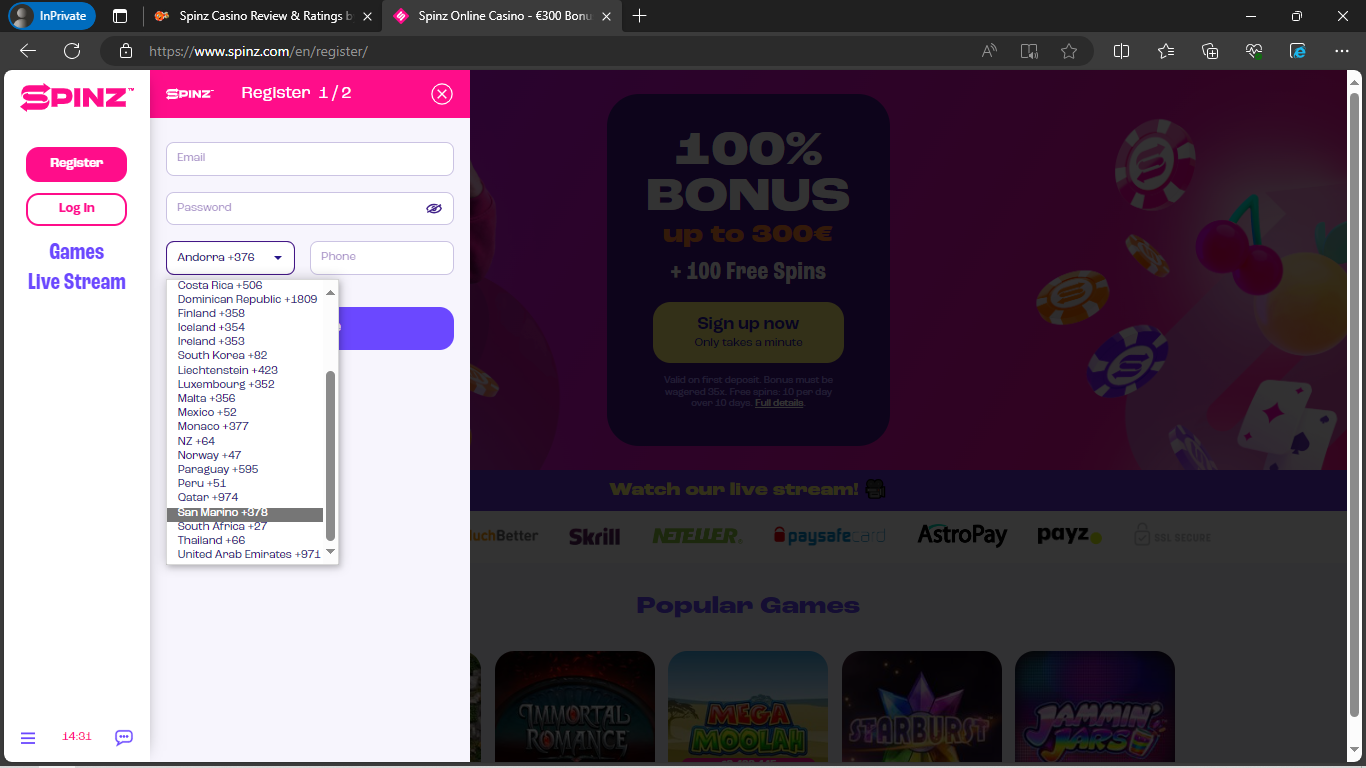Open the live chat bubble icon

point(124,737)
